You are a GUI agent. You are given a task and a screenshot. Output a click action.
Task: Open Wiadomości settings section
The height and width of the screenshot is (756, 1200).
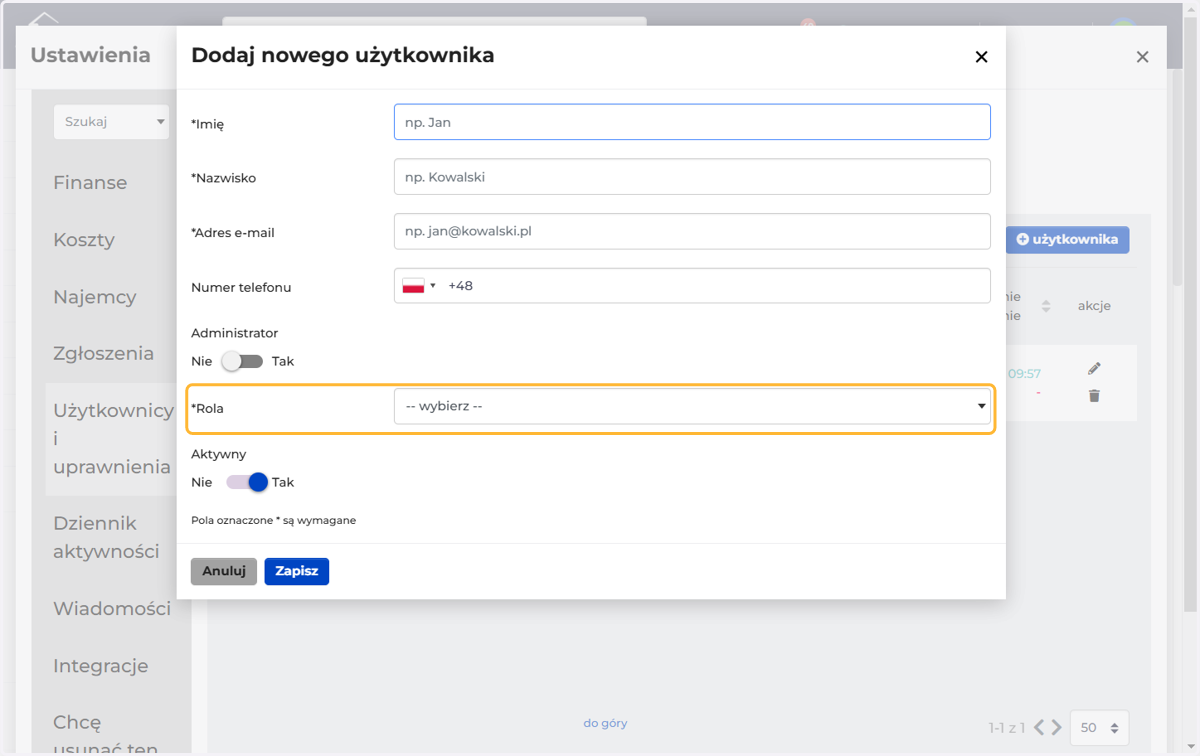[x=112, y=609]
